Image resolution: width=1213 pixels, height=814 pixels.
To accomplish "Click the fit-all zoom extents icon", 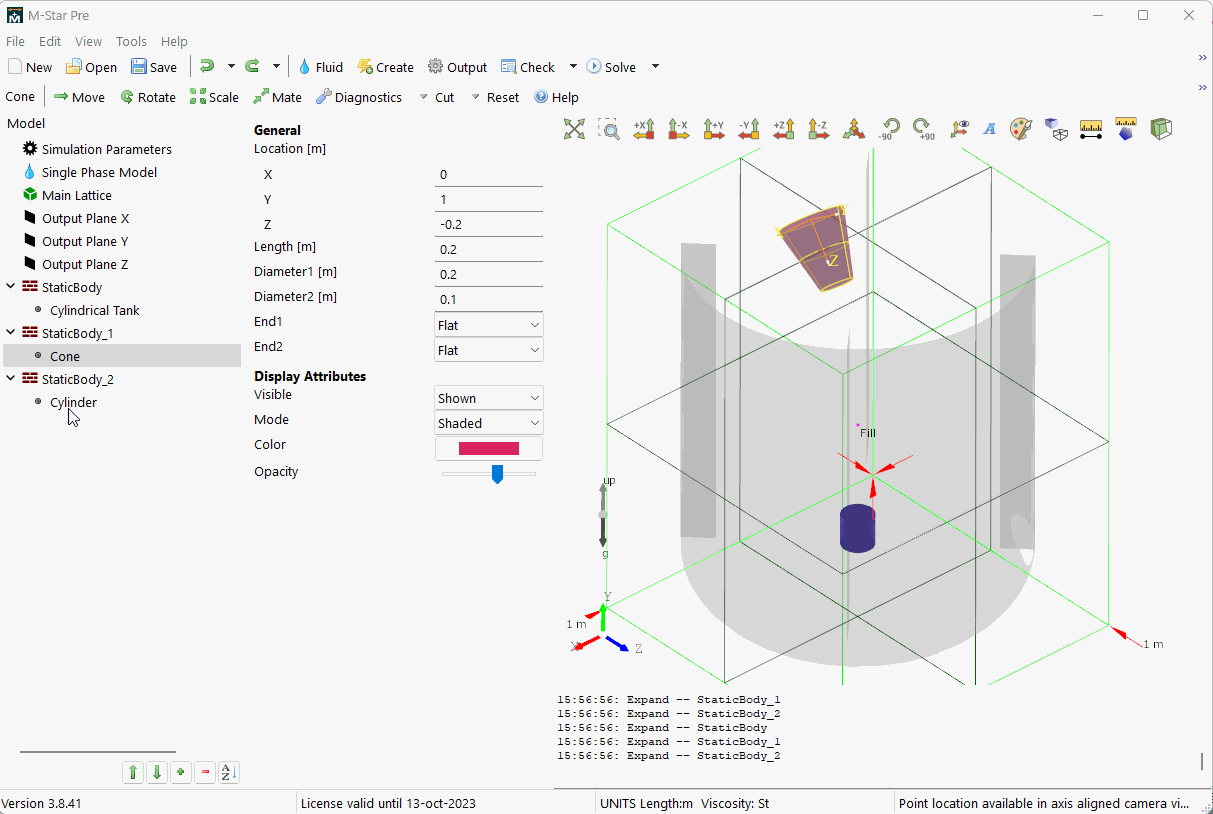I will tap(574, 128).
